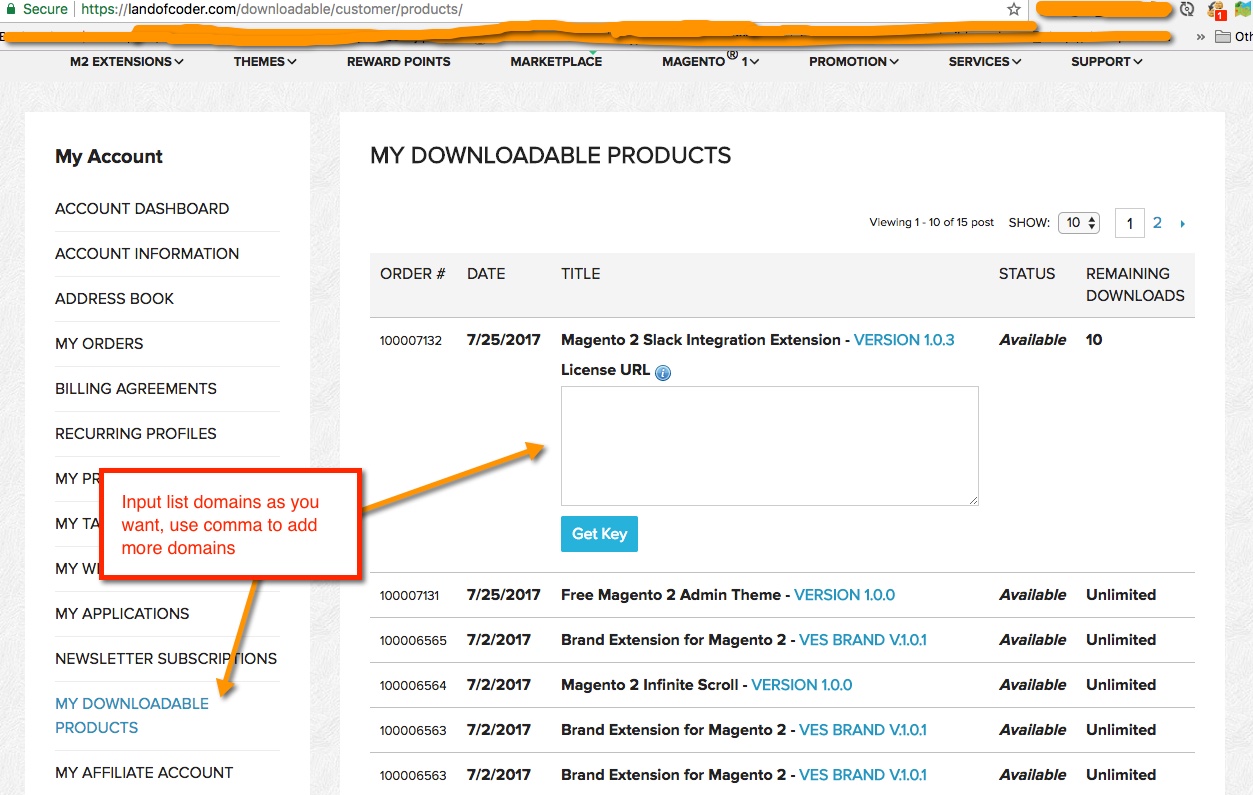Viewport: 1253px width, 795px height.
Task: Click the Magento 2 Slack Integration Extension title
Action: [700, 340]
